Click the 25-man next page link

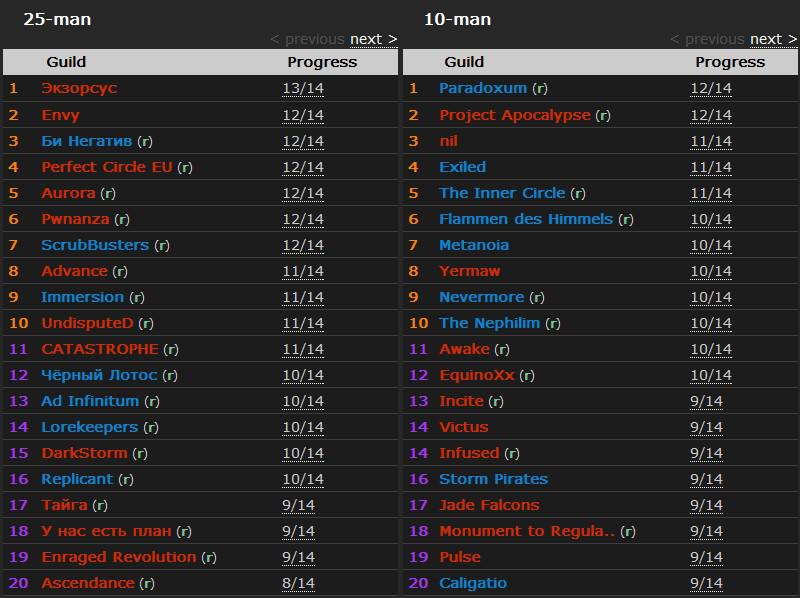[373, 39]
